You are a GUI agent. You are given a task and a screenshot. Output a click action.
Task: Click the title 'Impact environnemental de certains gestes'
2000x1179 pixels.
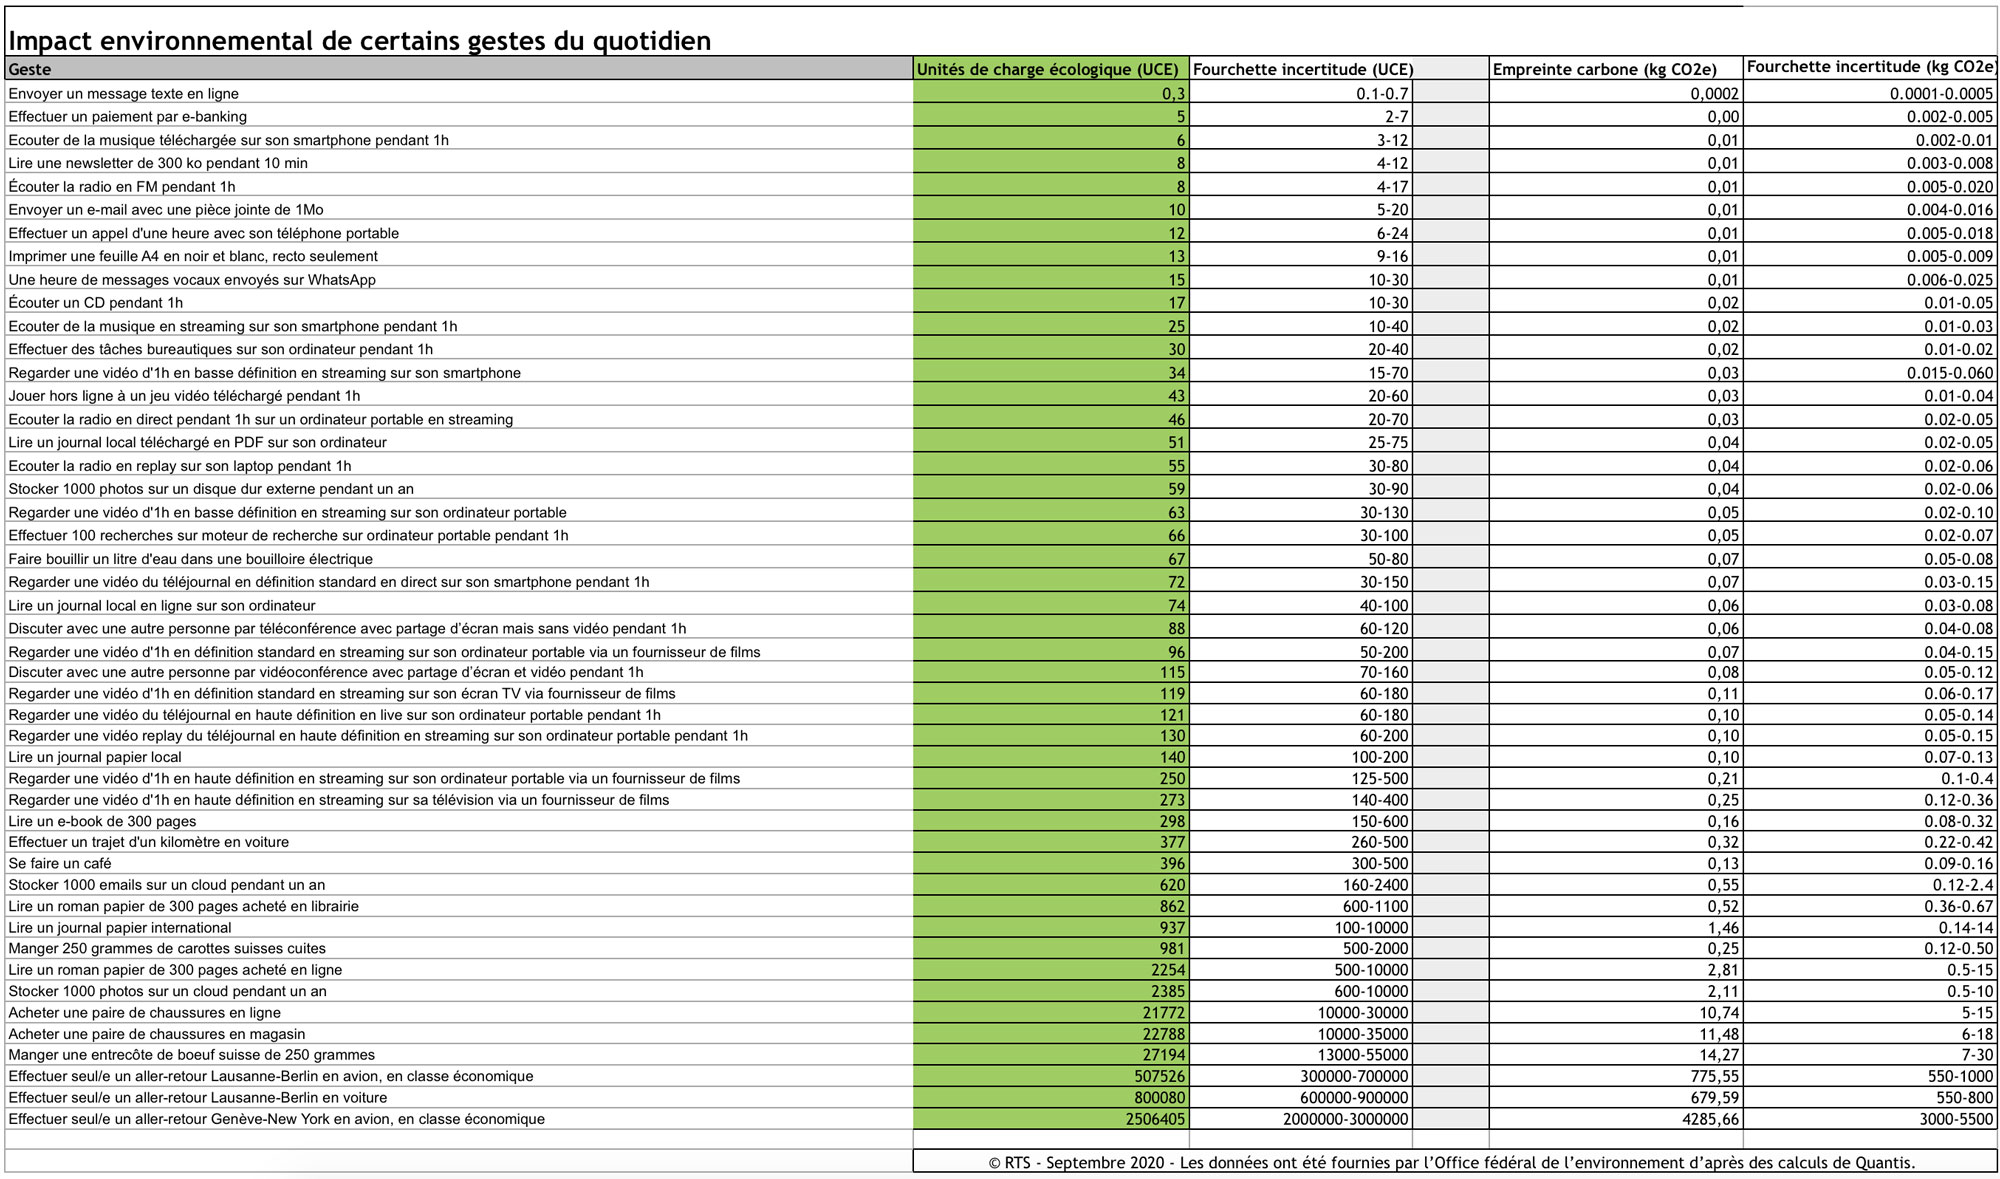tap(360, 41)
